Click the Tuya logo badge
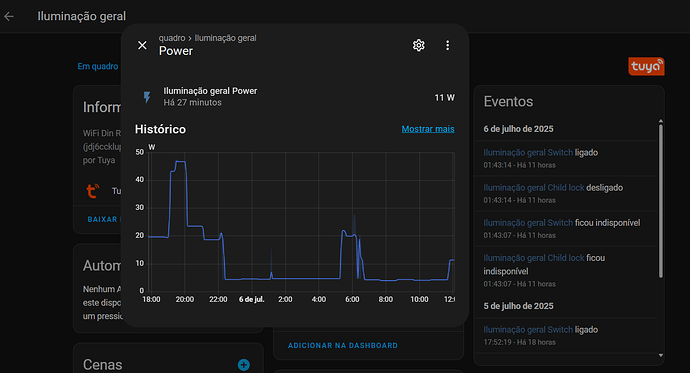Image resolution: width=690 pixels, height=373 pixels. pos(646,66)
